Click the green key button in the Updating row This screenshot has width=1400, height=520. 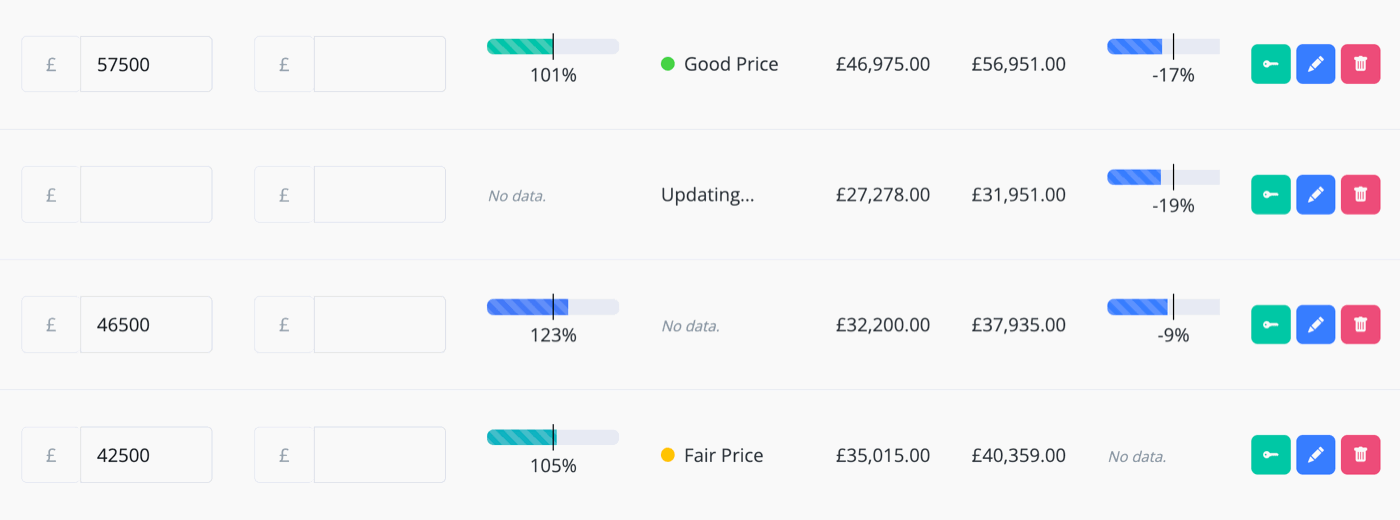[x=1271, y=194]
